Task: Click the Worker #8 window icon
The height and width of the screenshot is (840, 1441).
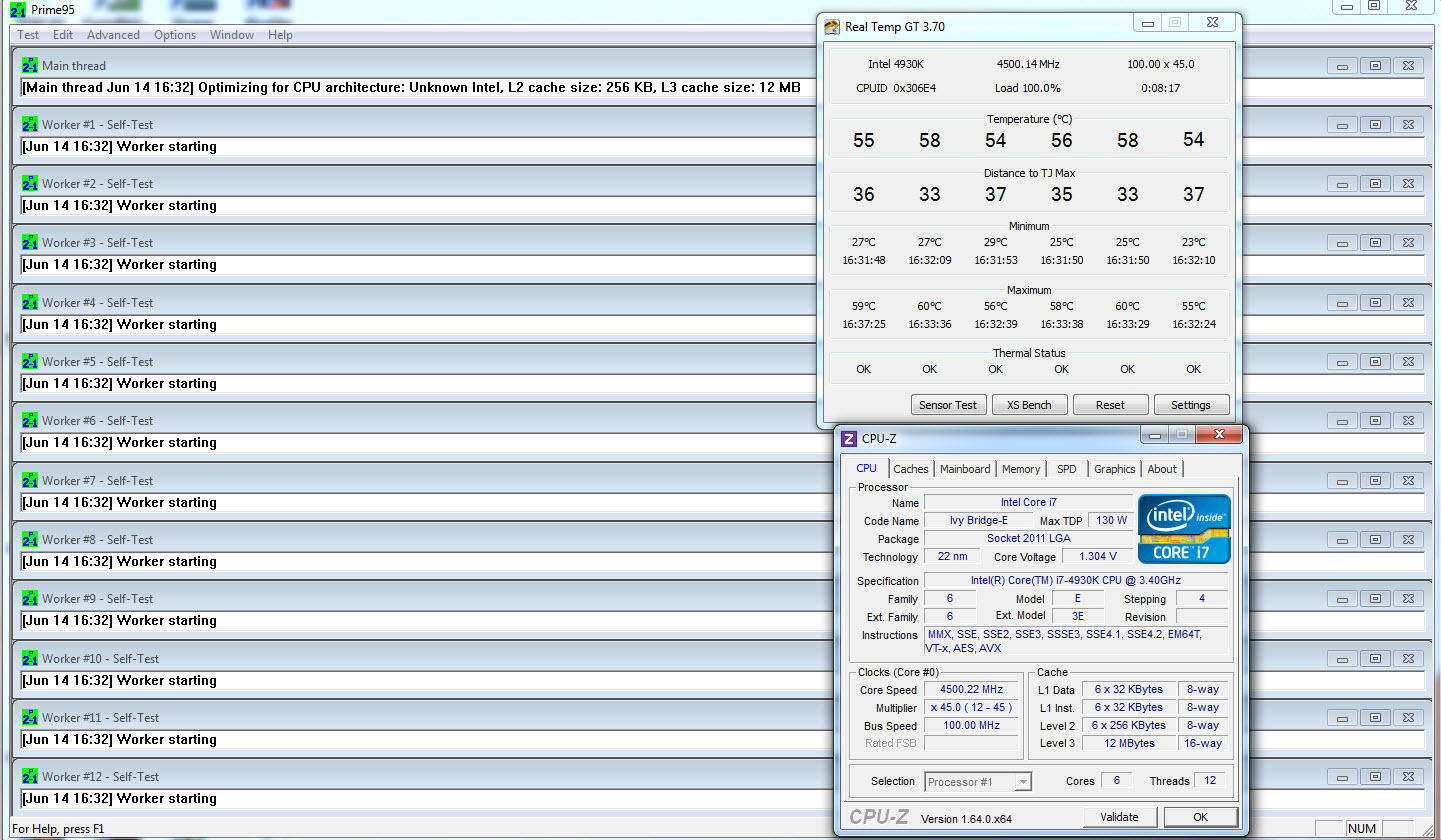Action: pyautogui.click(x=30, y=540)
